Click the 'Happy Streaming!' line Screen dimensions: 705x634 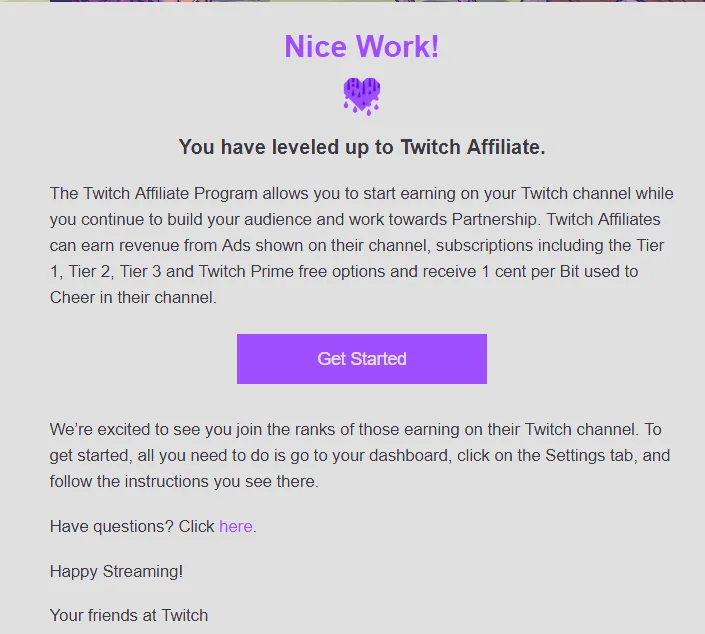116,571
